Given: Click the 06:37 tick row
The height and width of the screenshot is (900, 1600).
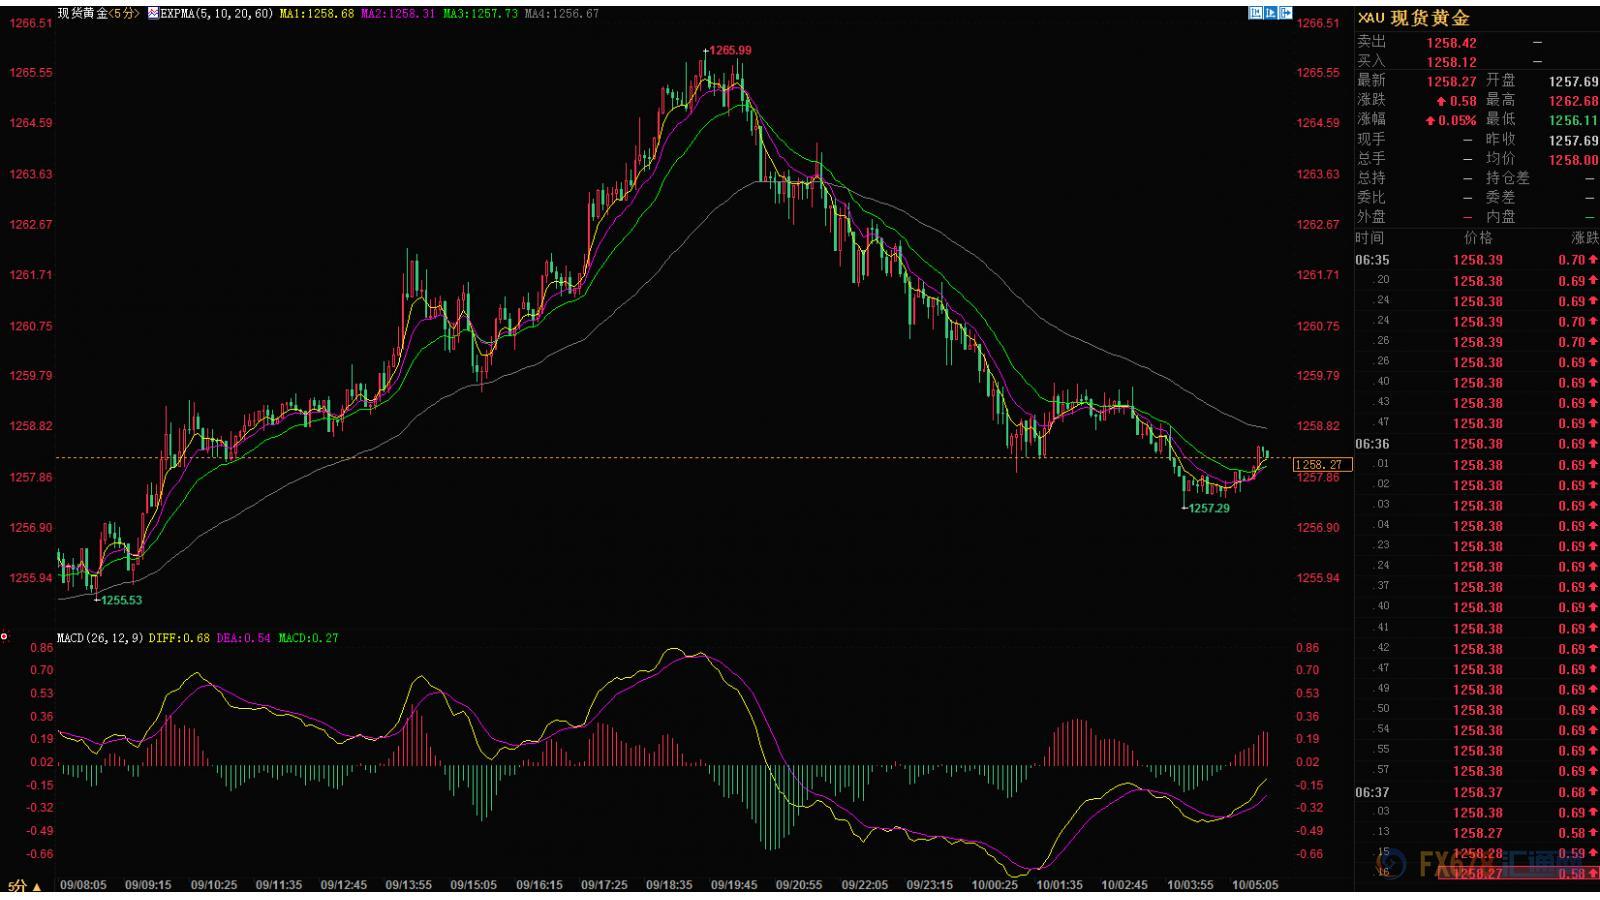Looking at the screenshot, I should coord(1477,792).
